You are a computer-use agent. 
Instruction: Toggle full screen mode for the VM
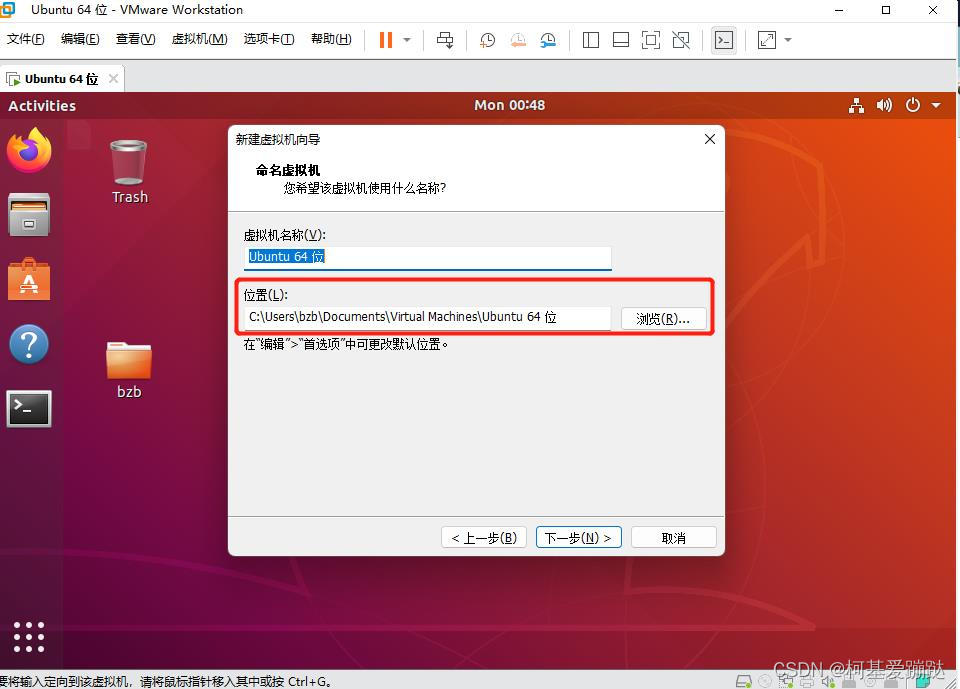(x=651, y=40)
